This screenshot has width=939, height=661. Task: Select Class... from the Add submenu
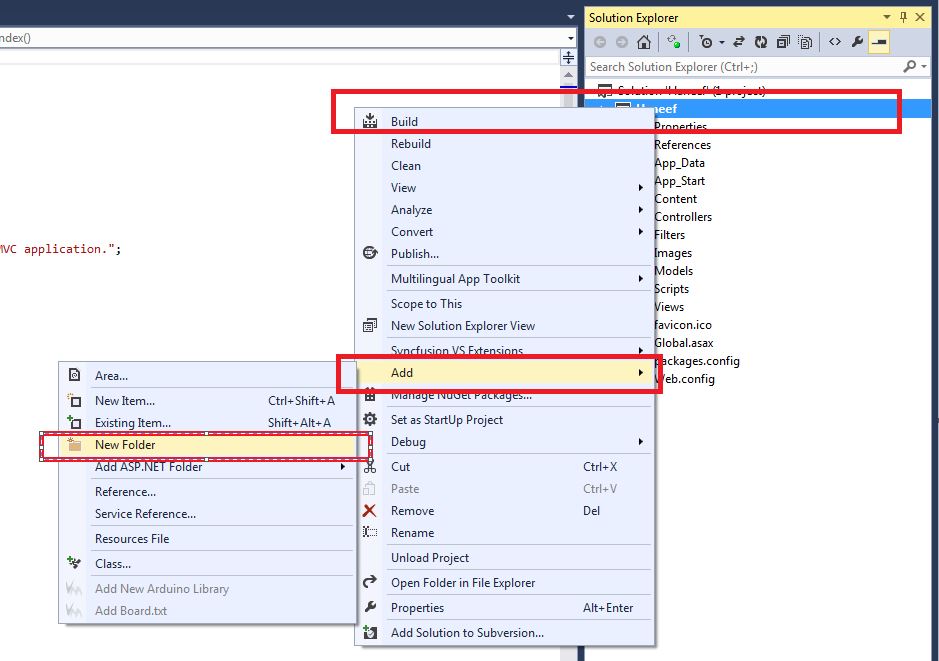pyautogui.click(x=208, y=563)
